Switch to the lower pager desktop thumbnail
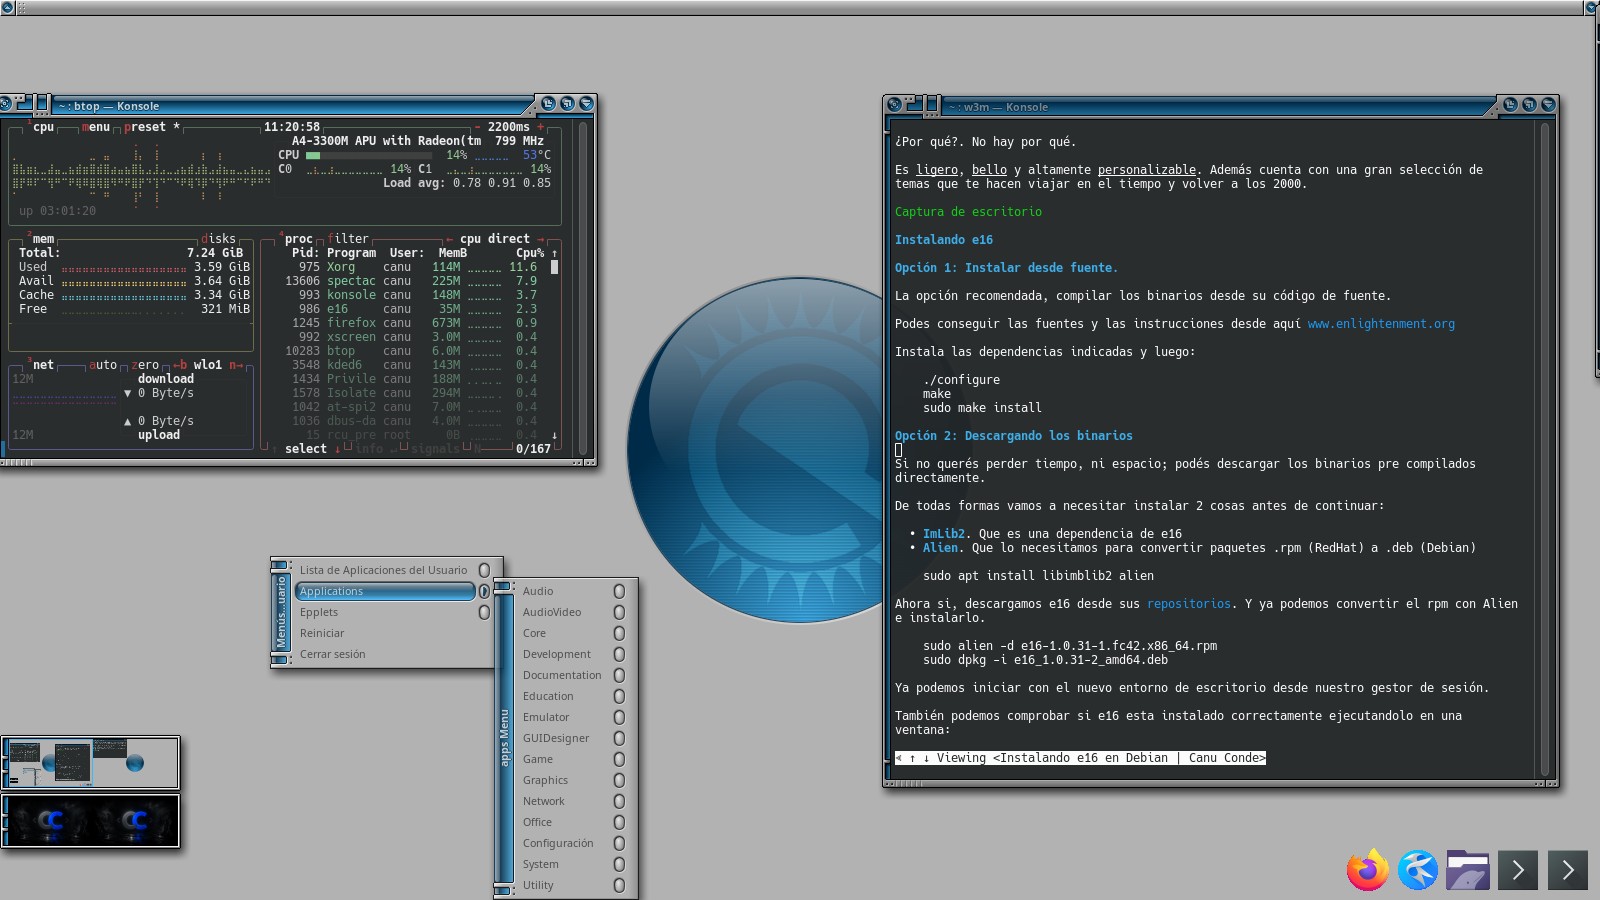This screenshot has width=1600, height=900. click(91, 820)
